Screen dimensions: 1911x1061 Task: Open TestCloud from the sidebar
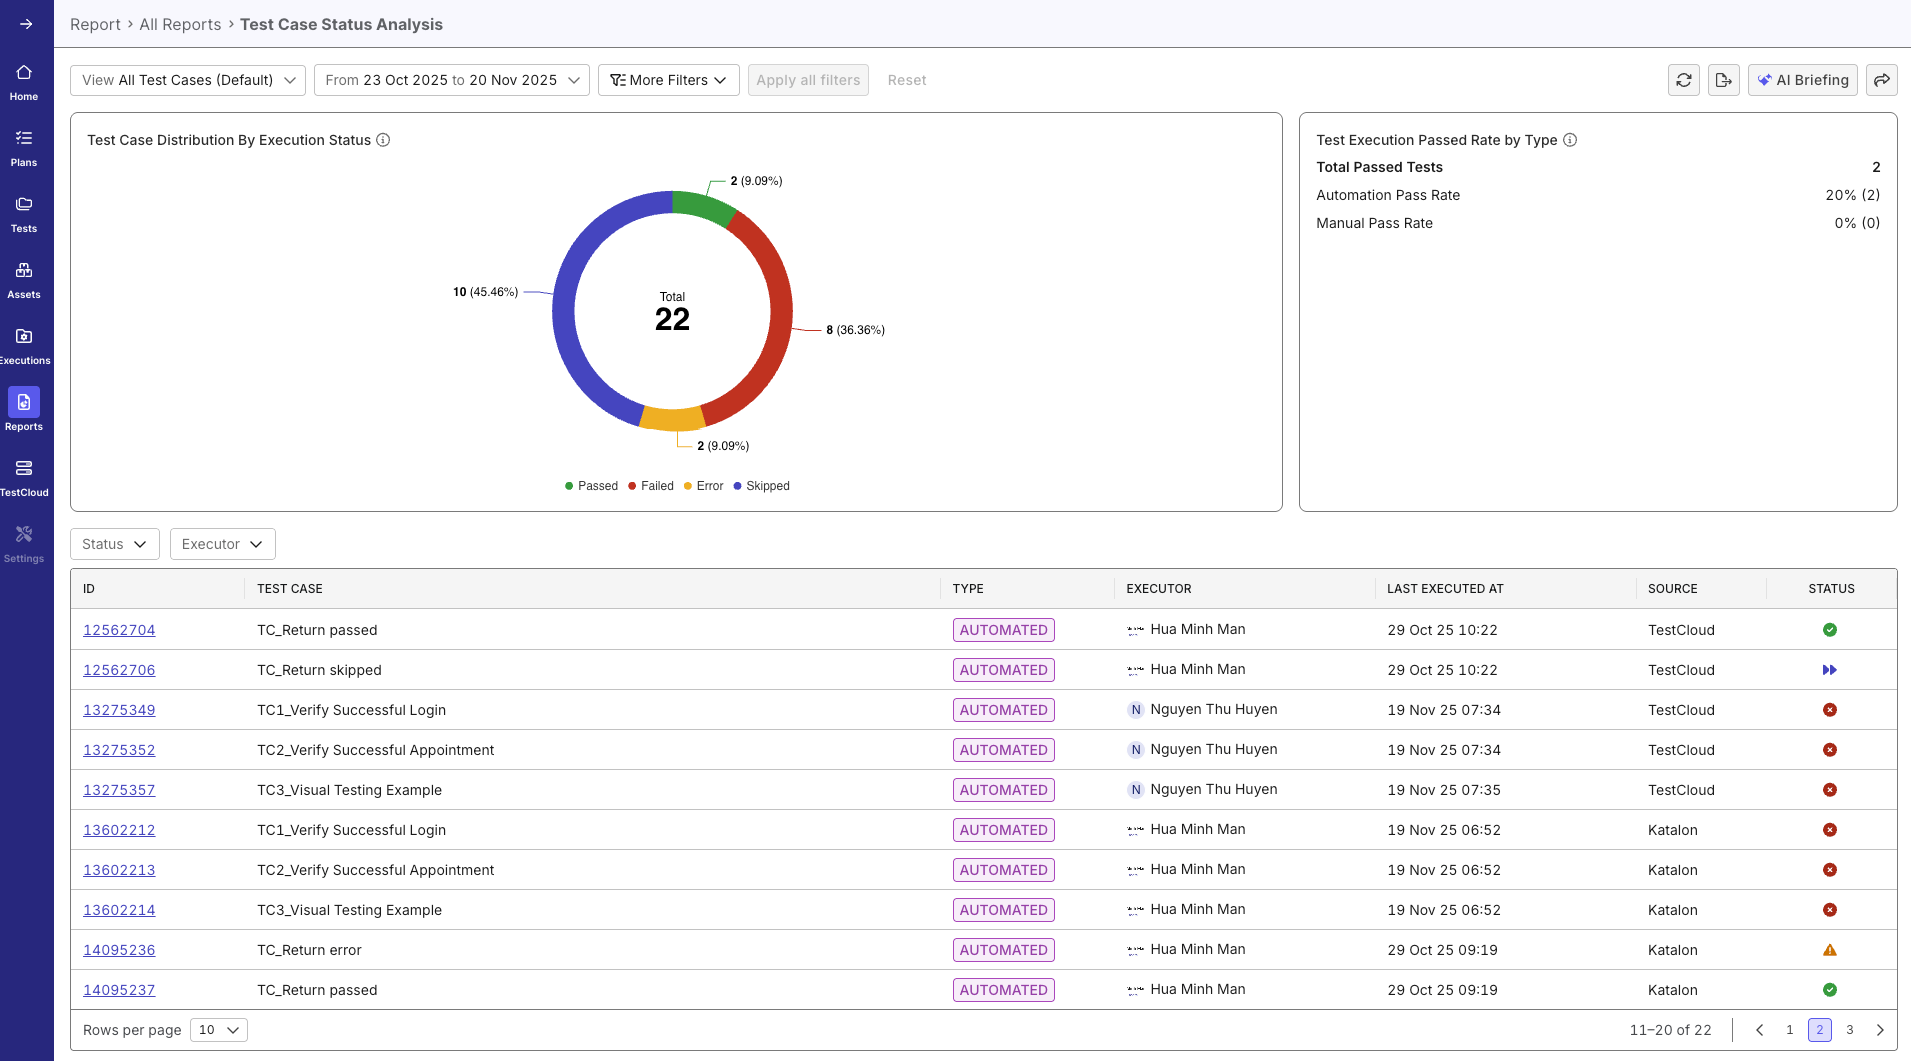pyautogui.click(x=24, y=474)
